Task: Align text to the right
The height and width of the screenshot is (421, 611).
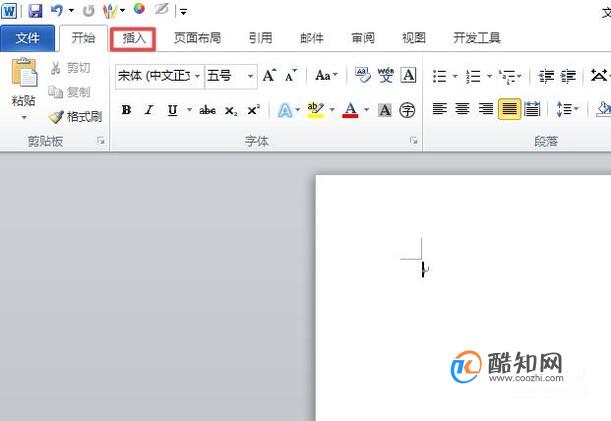Action: (x=486, y=109)
